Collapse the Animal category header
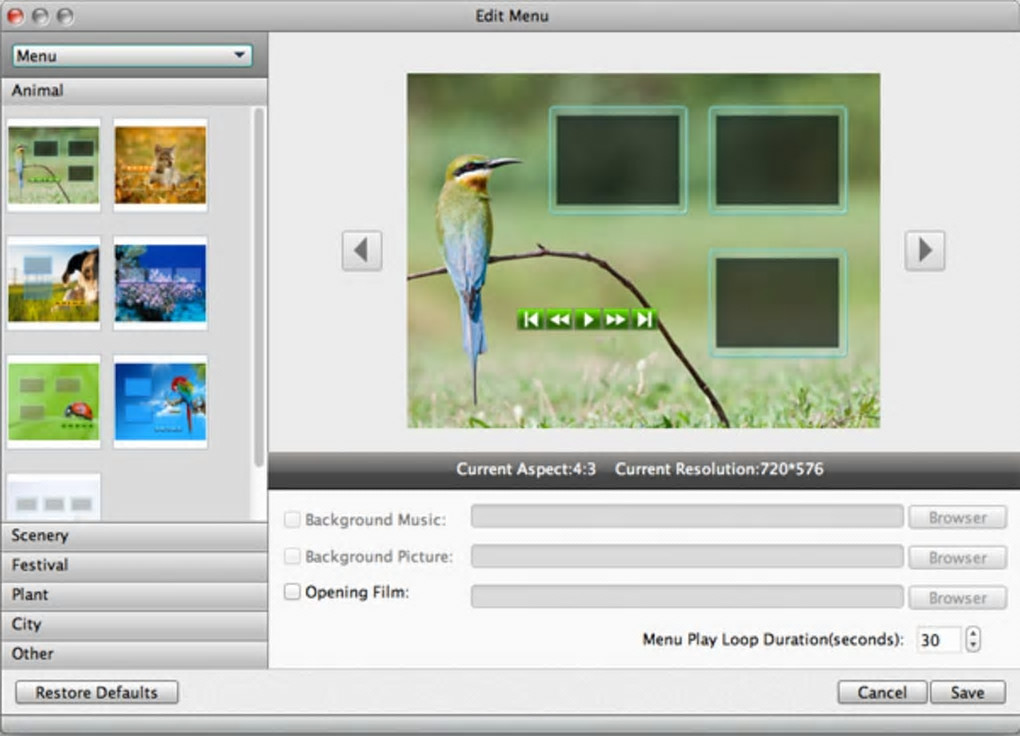Image resolution: width=1020 pixels, height=736 pixels. point(134,90)
